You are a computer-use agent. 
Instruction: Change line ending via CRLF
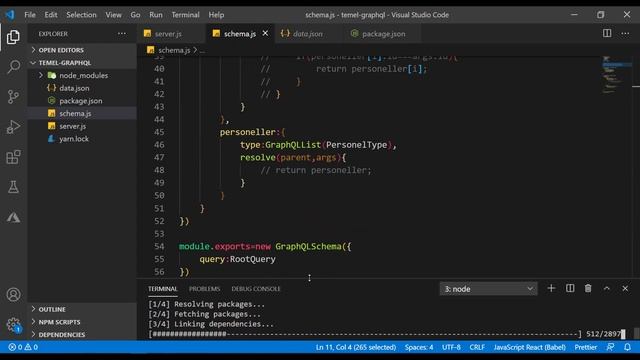click(477, 347)
